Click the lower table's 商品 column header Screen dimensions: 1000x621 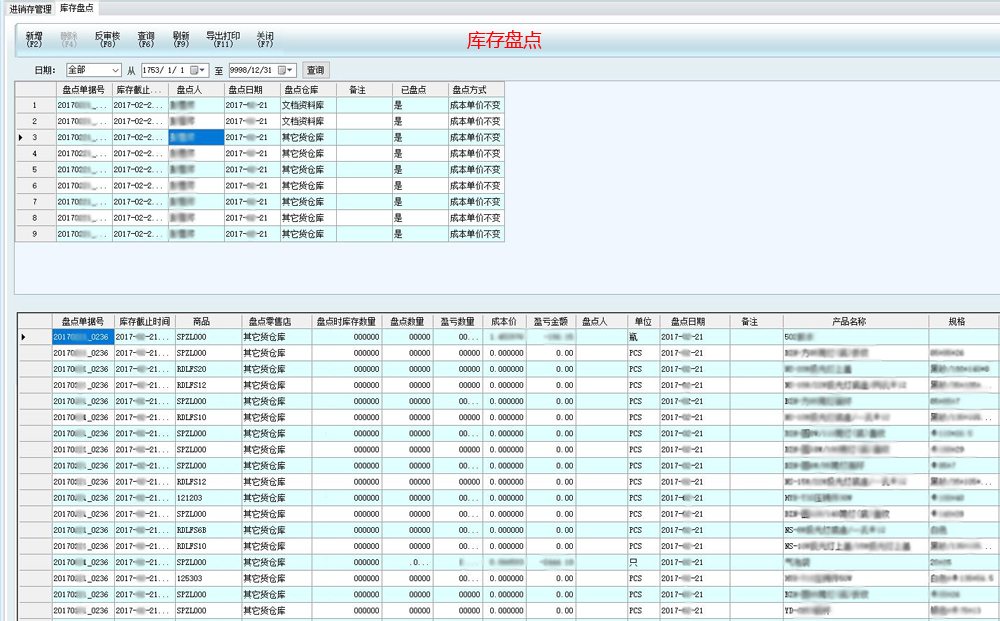click(208, 321)
